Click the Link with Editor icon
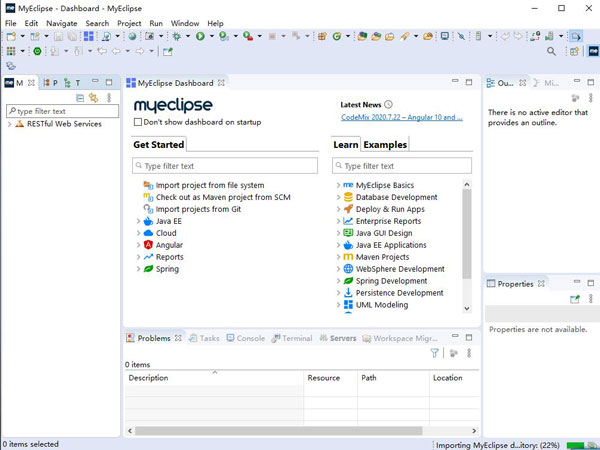600x450 pixels. click(93, 97)
